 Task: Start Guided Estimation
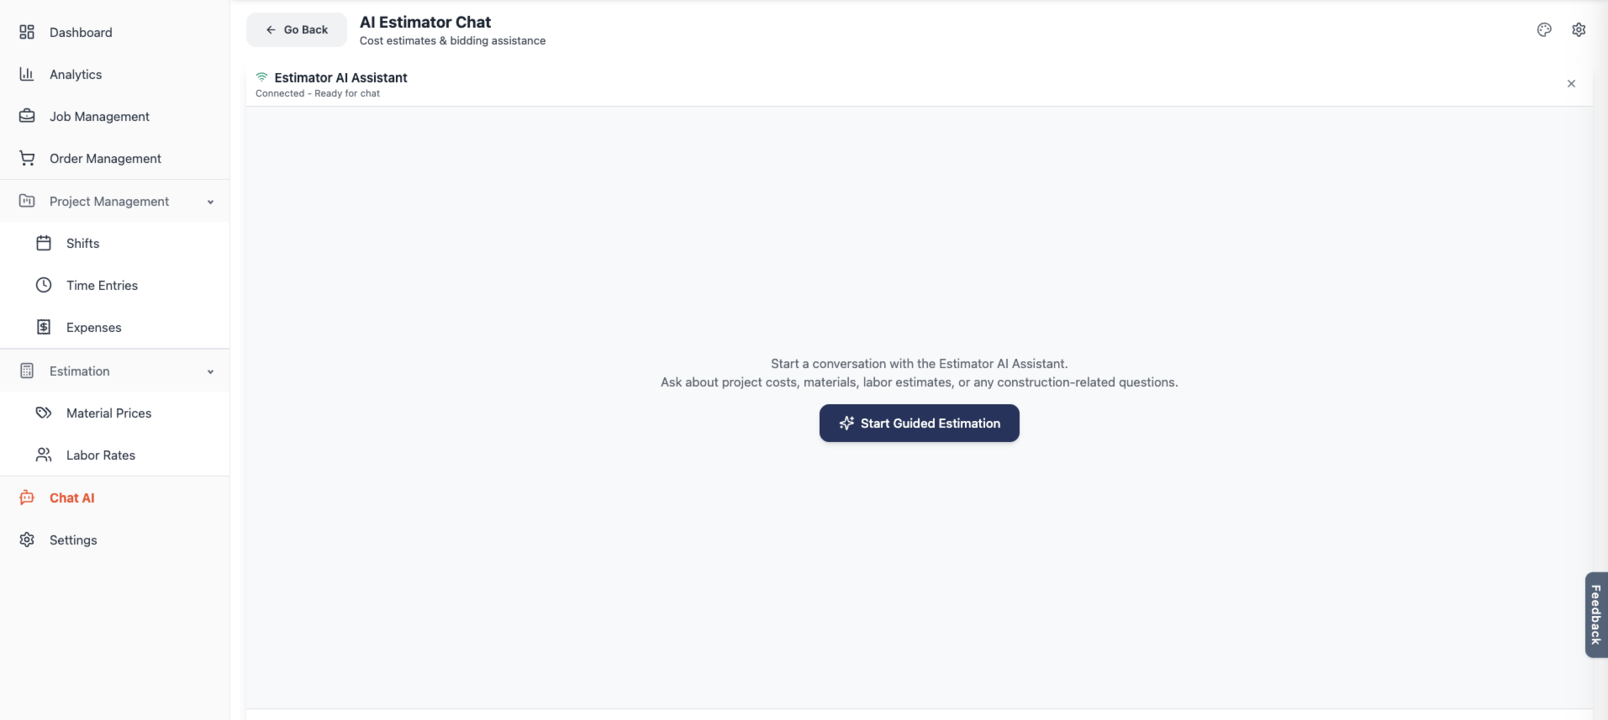pyautogui.click(x=919, y=423)
